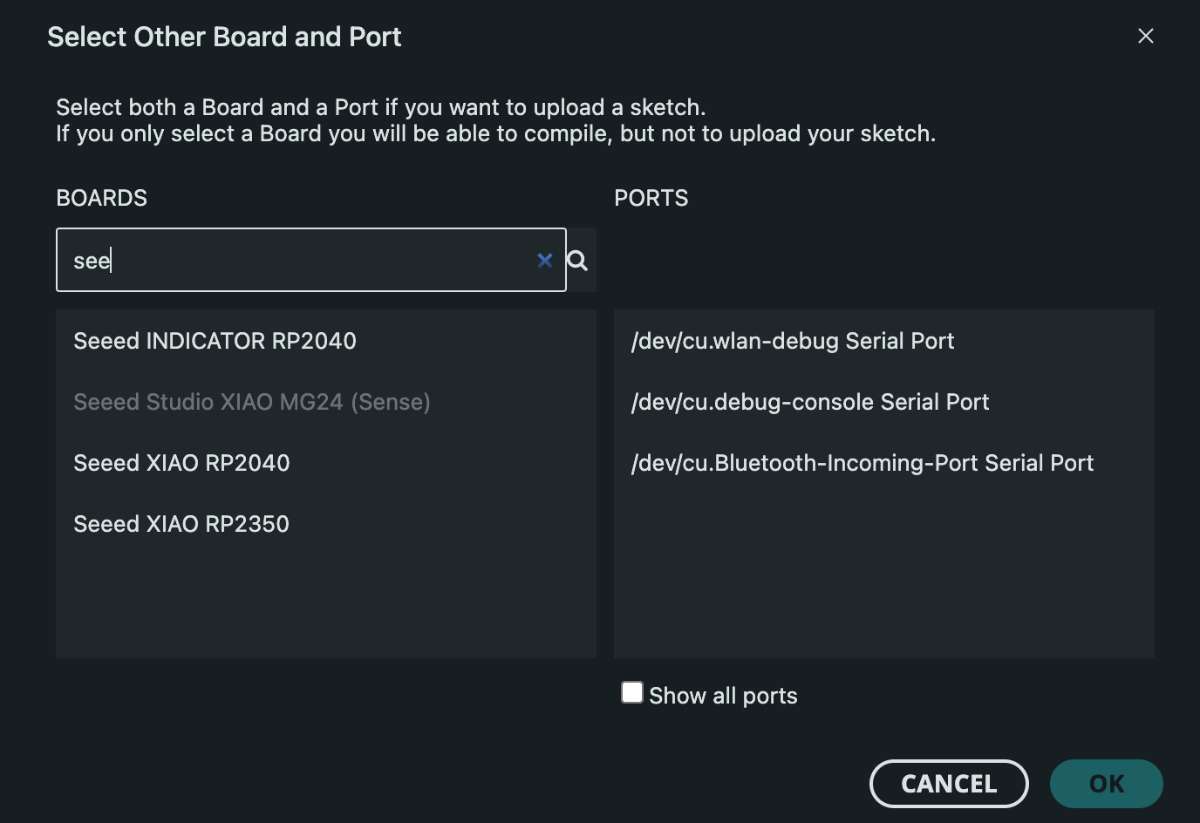
Task: Focus the board search field containing "see"
Action: [300, 260]
